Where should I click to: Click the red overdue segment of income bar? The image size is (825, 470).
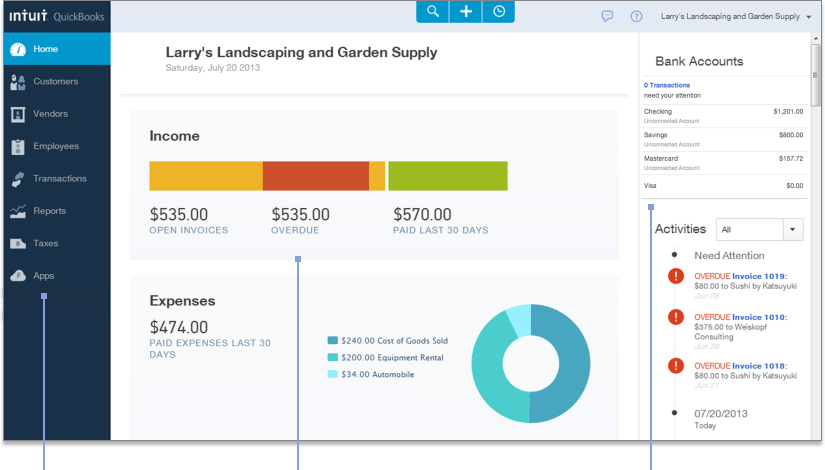click(316, 176)
